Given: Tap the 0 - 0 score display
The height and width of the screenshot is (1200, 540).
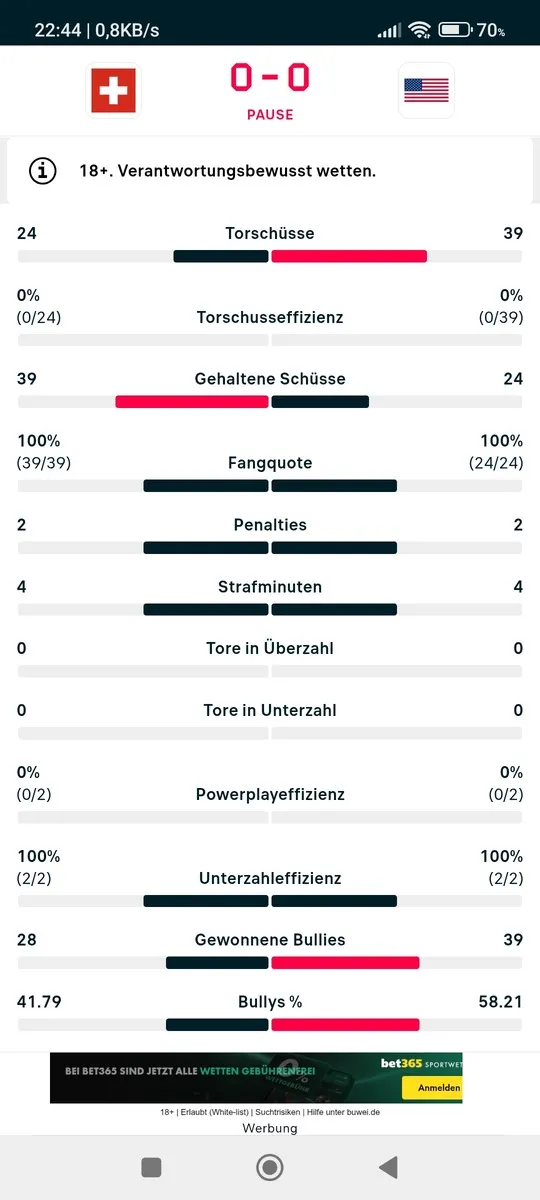Looking at the screenshot, I should click(x=270, y=78).
